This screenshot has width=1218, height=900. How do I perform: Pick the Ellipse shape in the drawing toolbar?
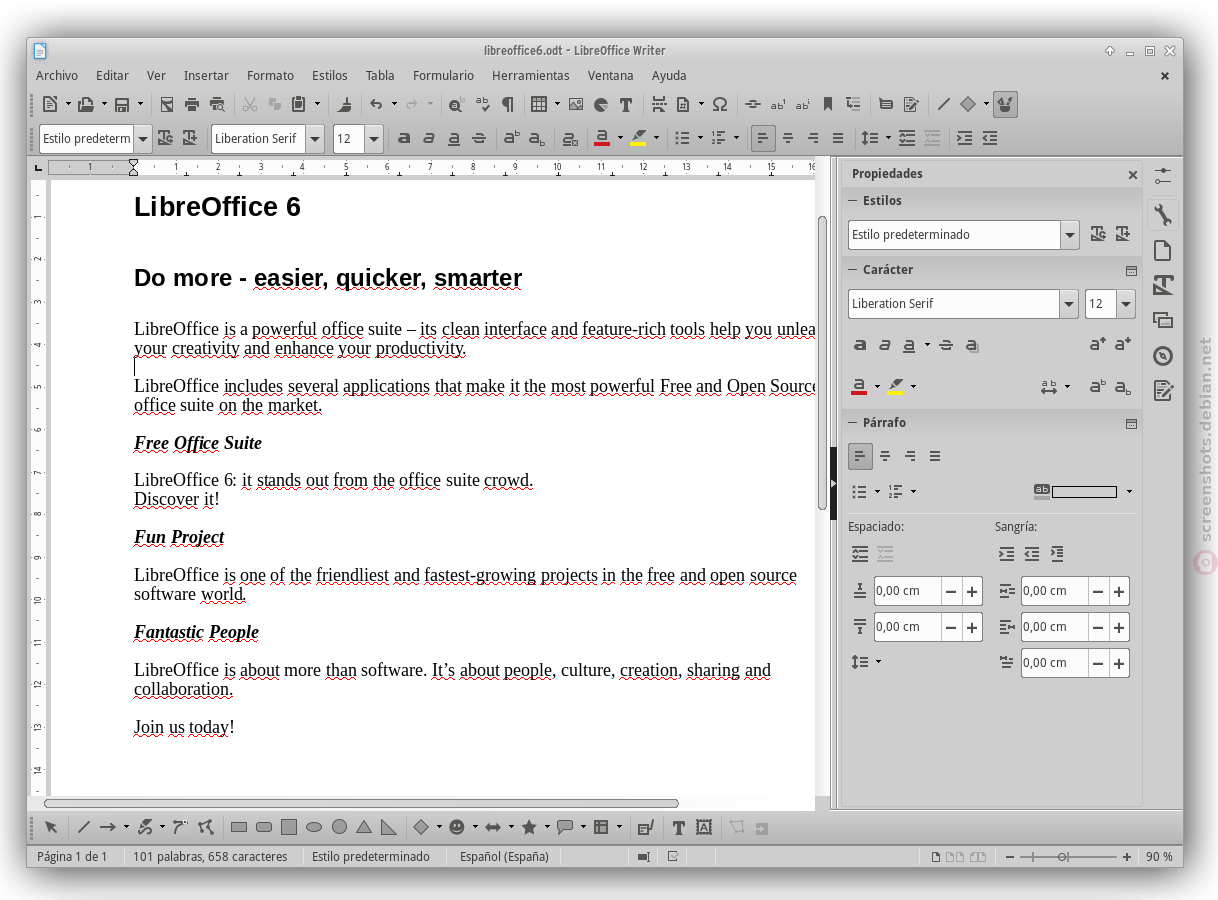[x=314, y=827]
